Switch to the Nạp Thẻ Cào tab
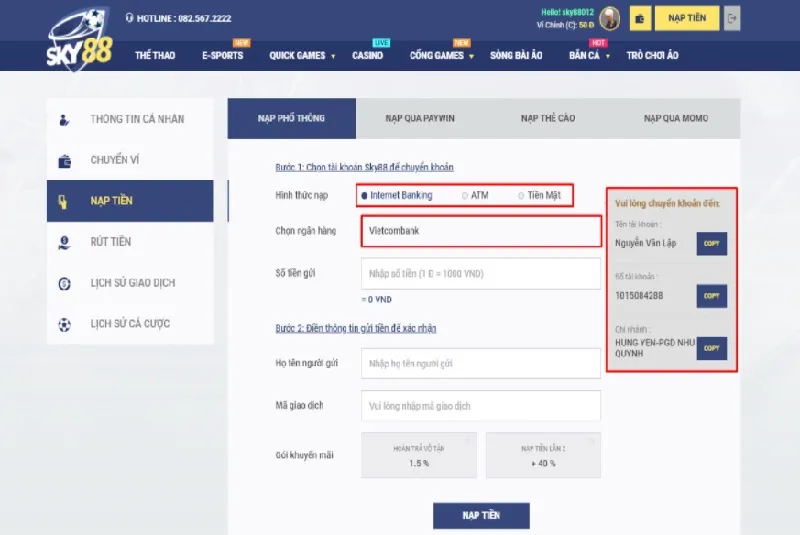 (x=548, y=118)
